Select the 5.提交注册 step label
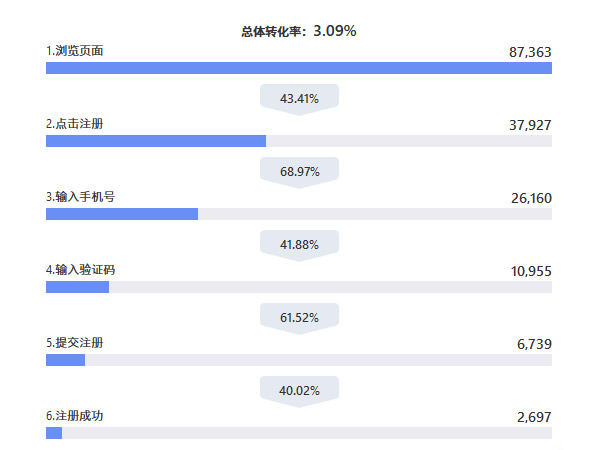The image size is (600, 450). (x=75, y=342)
